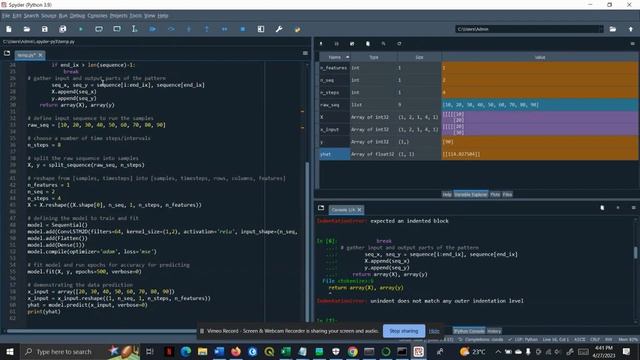Save all files icon
Screen dimensions: 640x360
[62, 29]
